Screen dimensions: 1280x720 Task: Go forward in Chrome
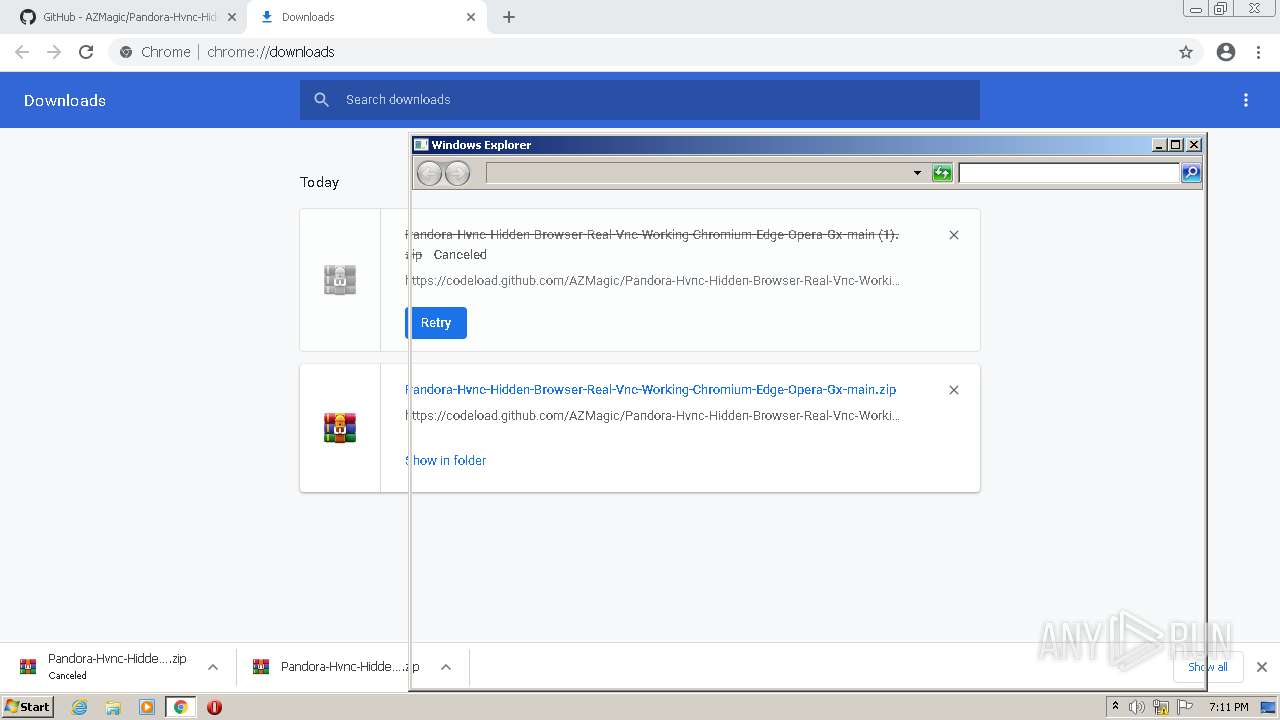click(54, 52)
